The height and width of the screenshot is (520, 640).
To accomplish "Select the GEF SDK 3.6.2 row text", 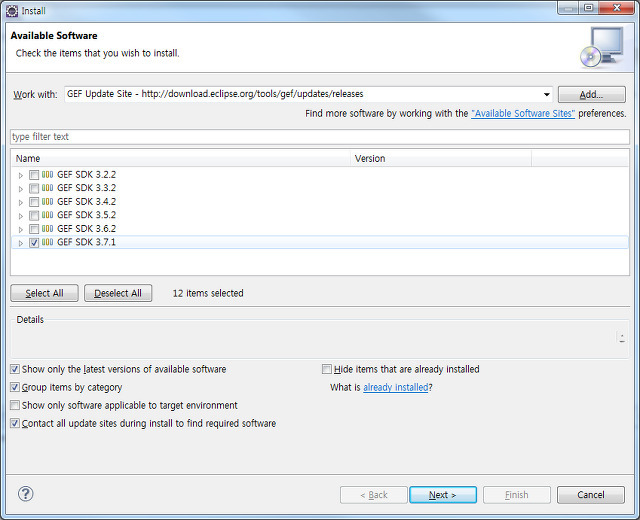I will click(87, 229).
